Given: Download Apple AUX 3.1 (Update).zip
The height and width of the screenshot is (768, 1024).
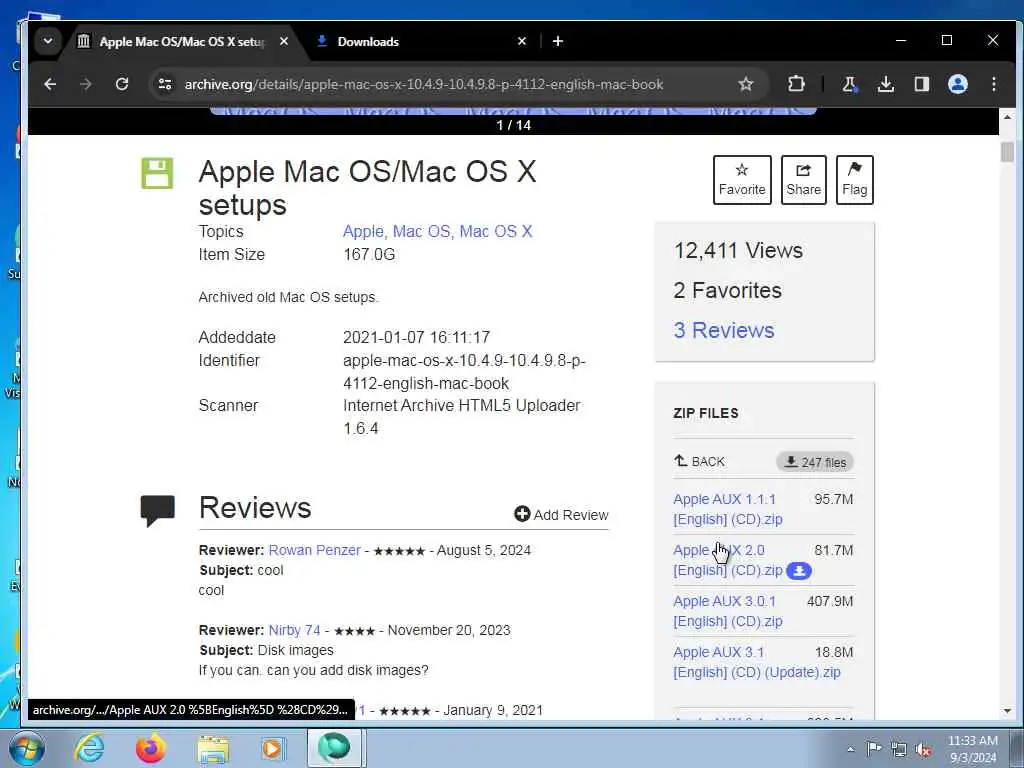Looking at the screenshot, I should (x=756, y=662).
